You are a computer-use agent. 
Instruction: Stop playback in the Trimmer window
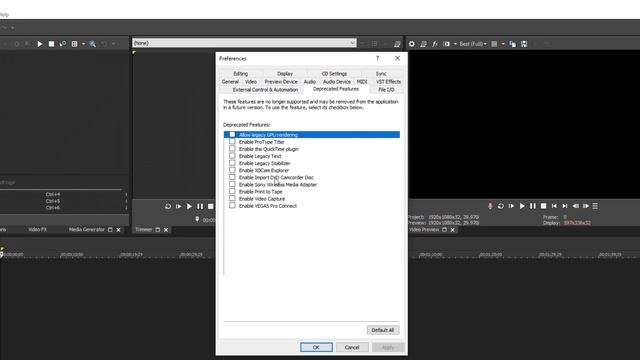tap(210, 207)
